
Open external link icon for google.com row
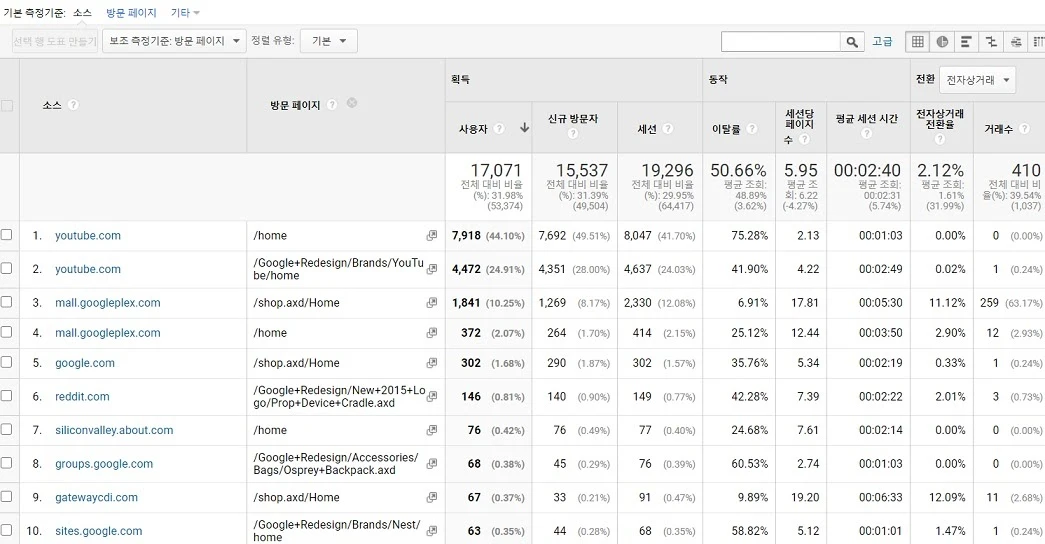(x=432, y=363)
